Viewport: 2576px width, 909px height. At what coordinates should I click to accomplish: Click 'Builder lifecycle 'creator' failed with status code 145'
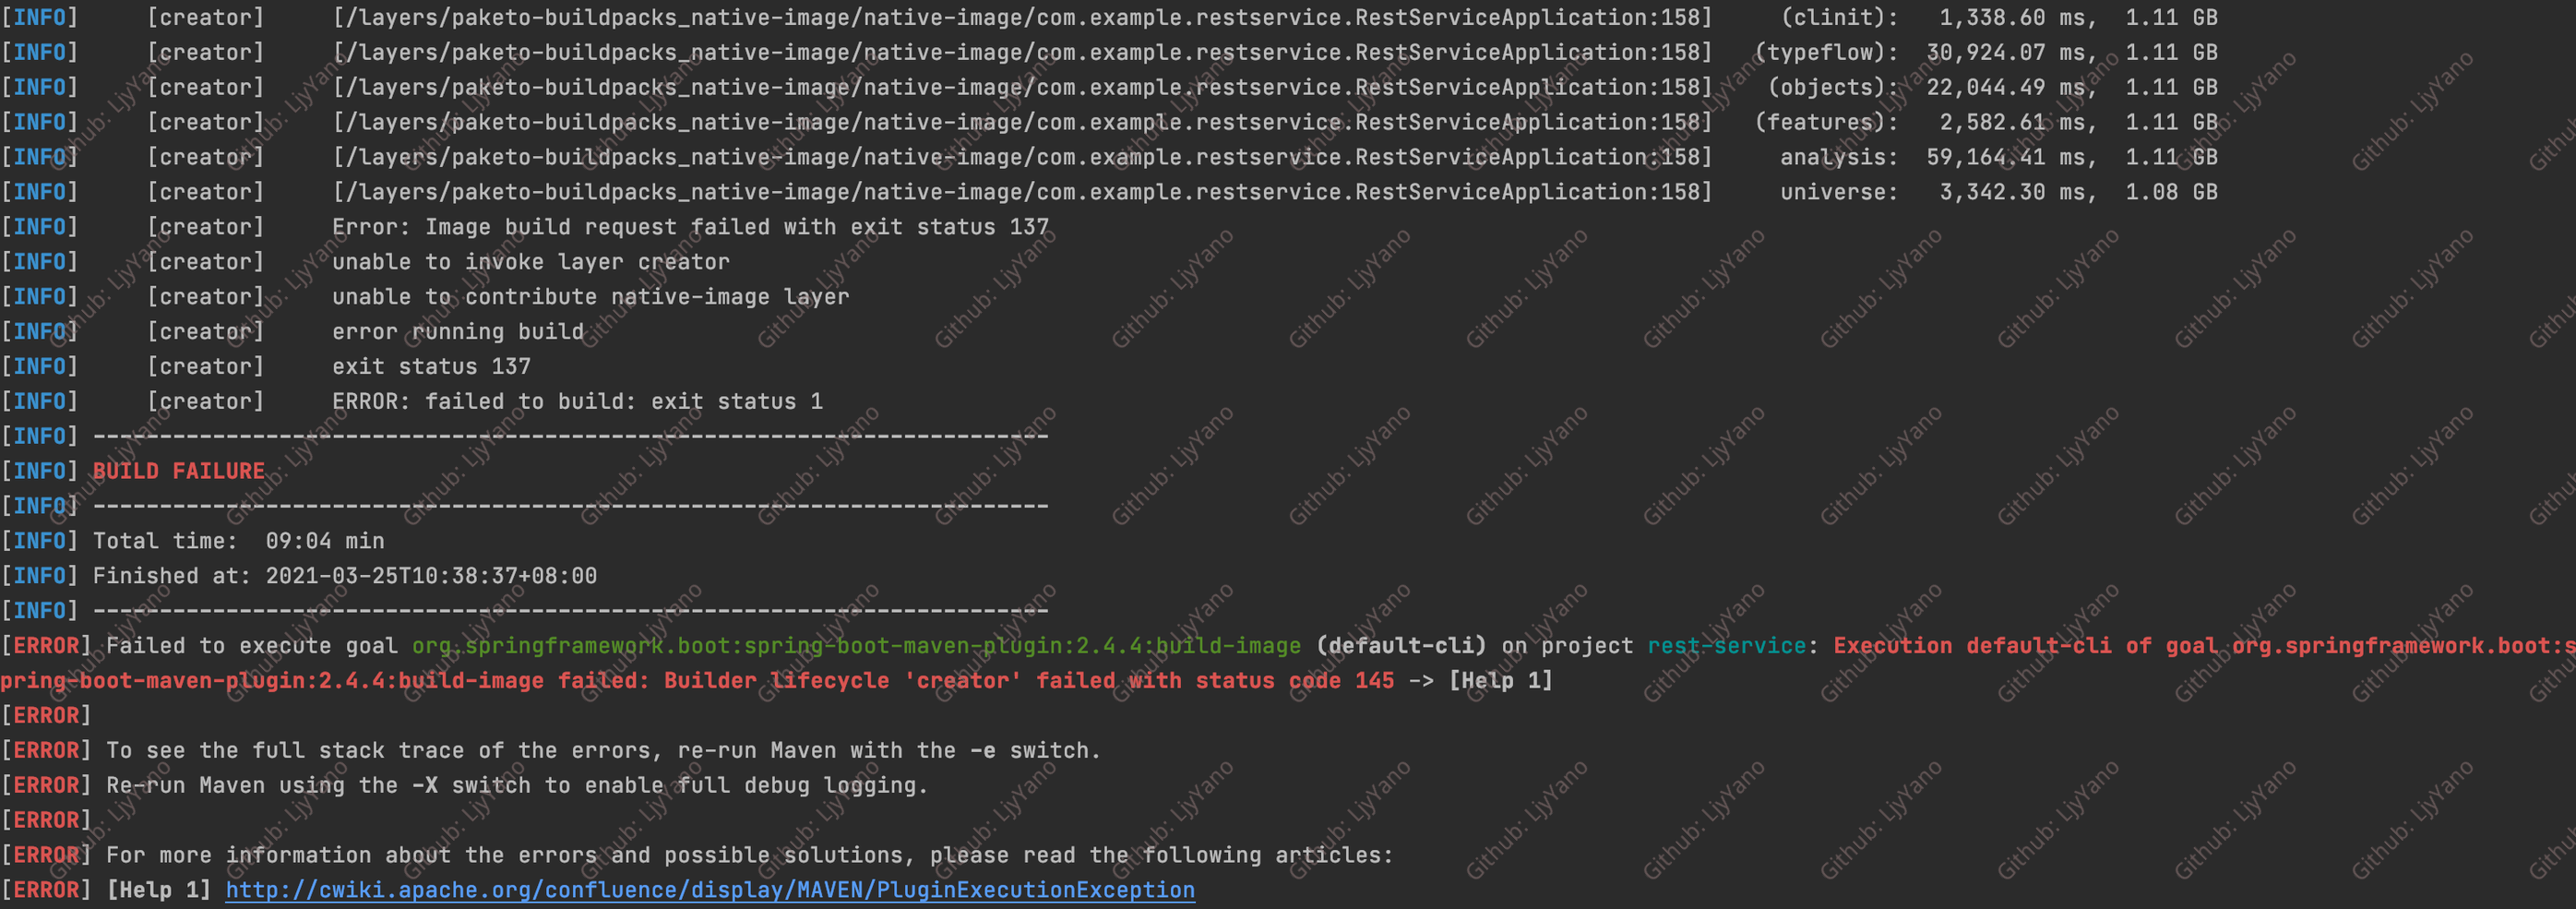pyautogui.click(x=1029, y=681)
